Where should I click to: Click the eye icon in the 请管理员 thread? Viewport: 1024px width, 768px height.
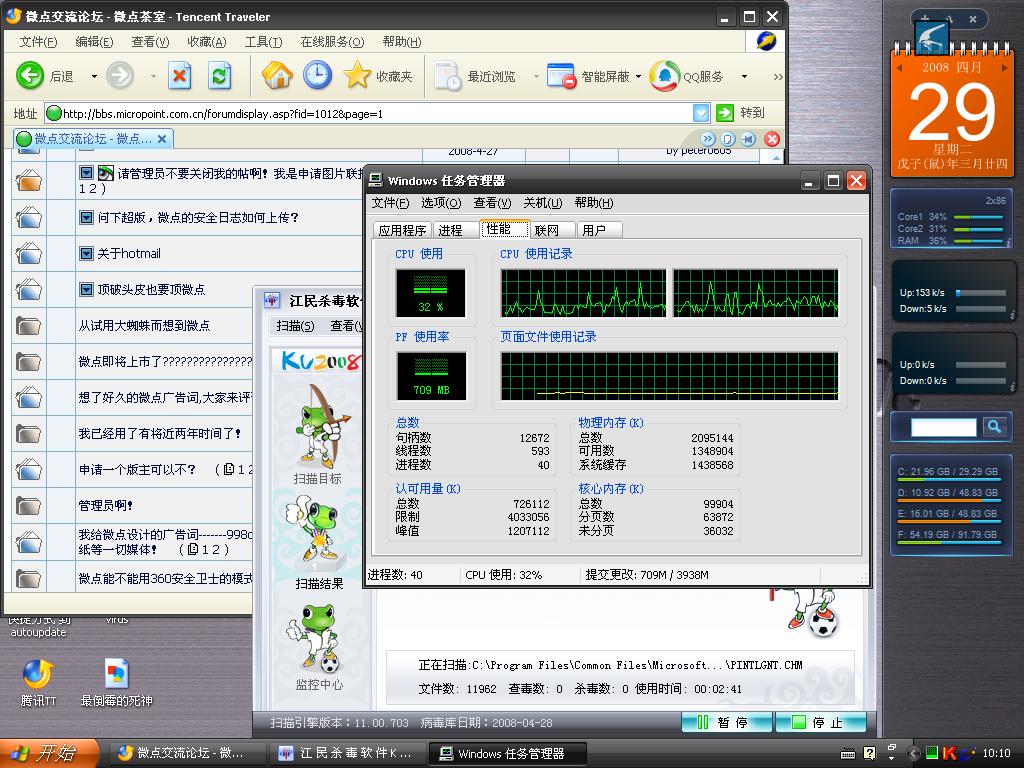pyautogui.click(x=105, y=173)
